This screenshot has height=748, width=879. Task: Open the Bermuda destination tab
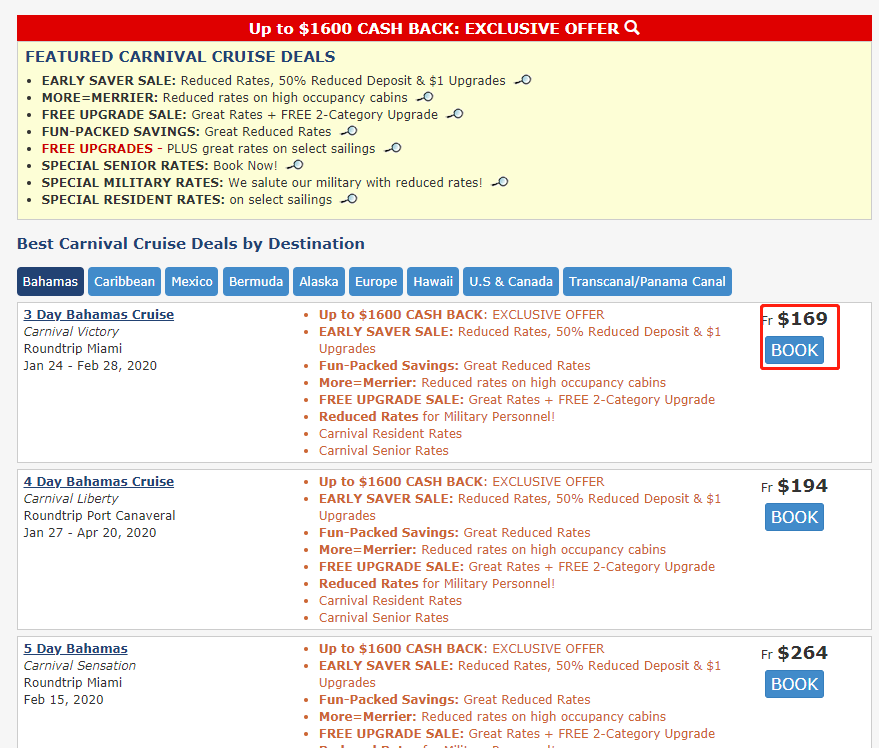click(256, 281)
